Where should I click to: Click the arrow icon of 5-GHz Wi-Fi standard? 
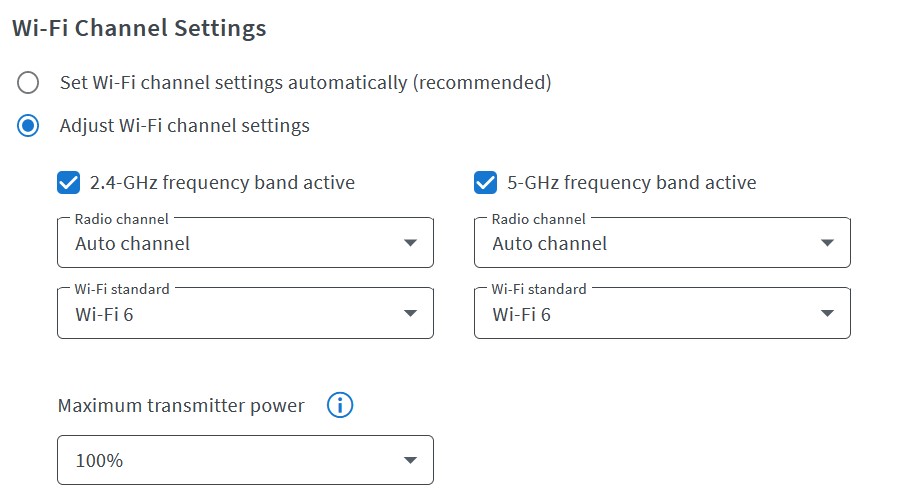(827, 314)
